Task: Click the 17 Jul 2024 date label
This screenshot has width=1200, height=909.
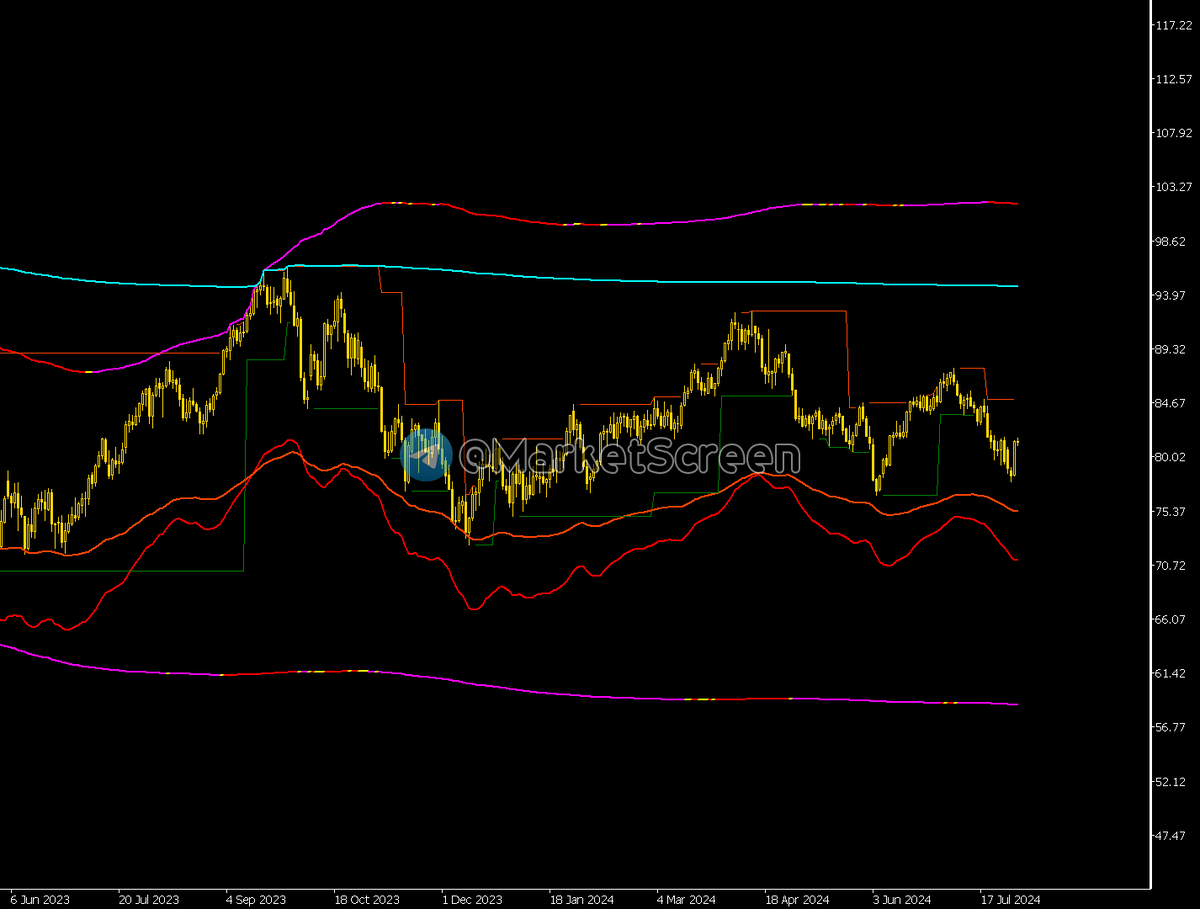Action: coord(1012,899)
